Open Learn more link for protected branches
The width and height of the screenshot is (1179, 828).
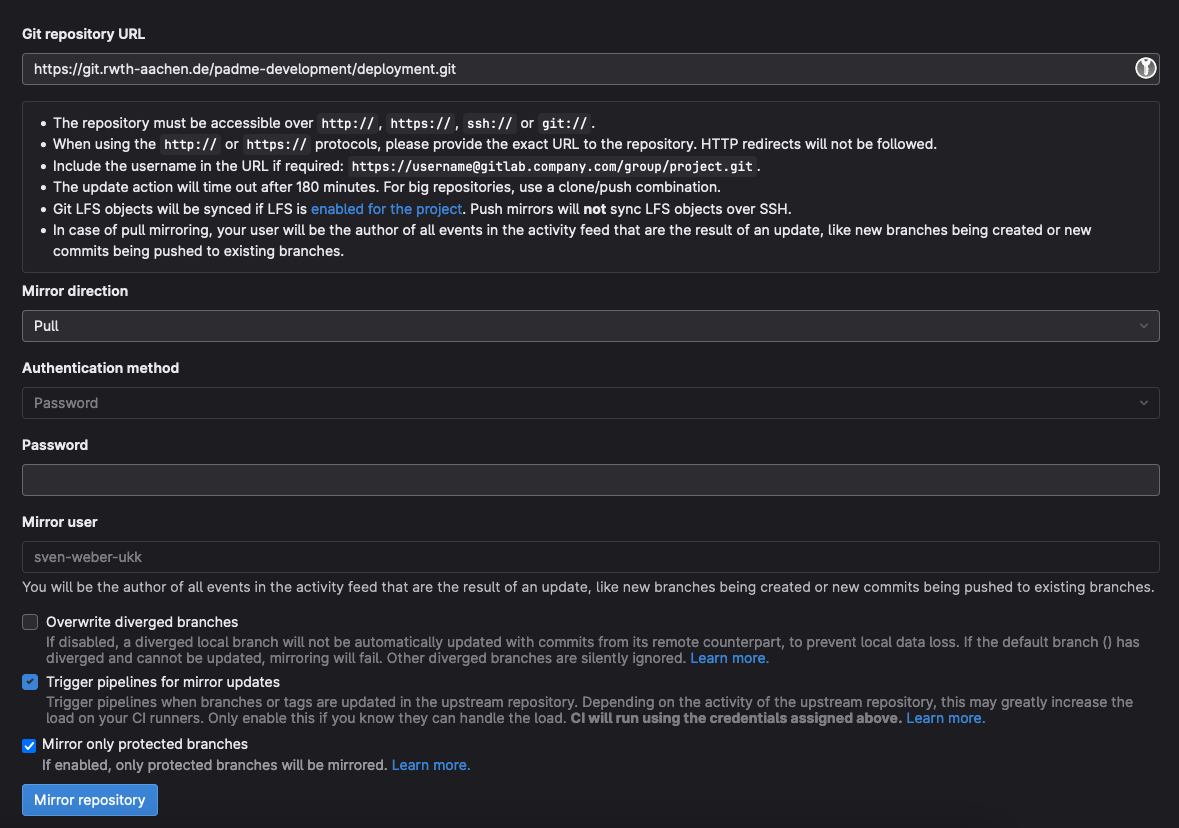(431, 765)
